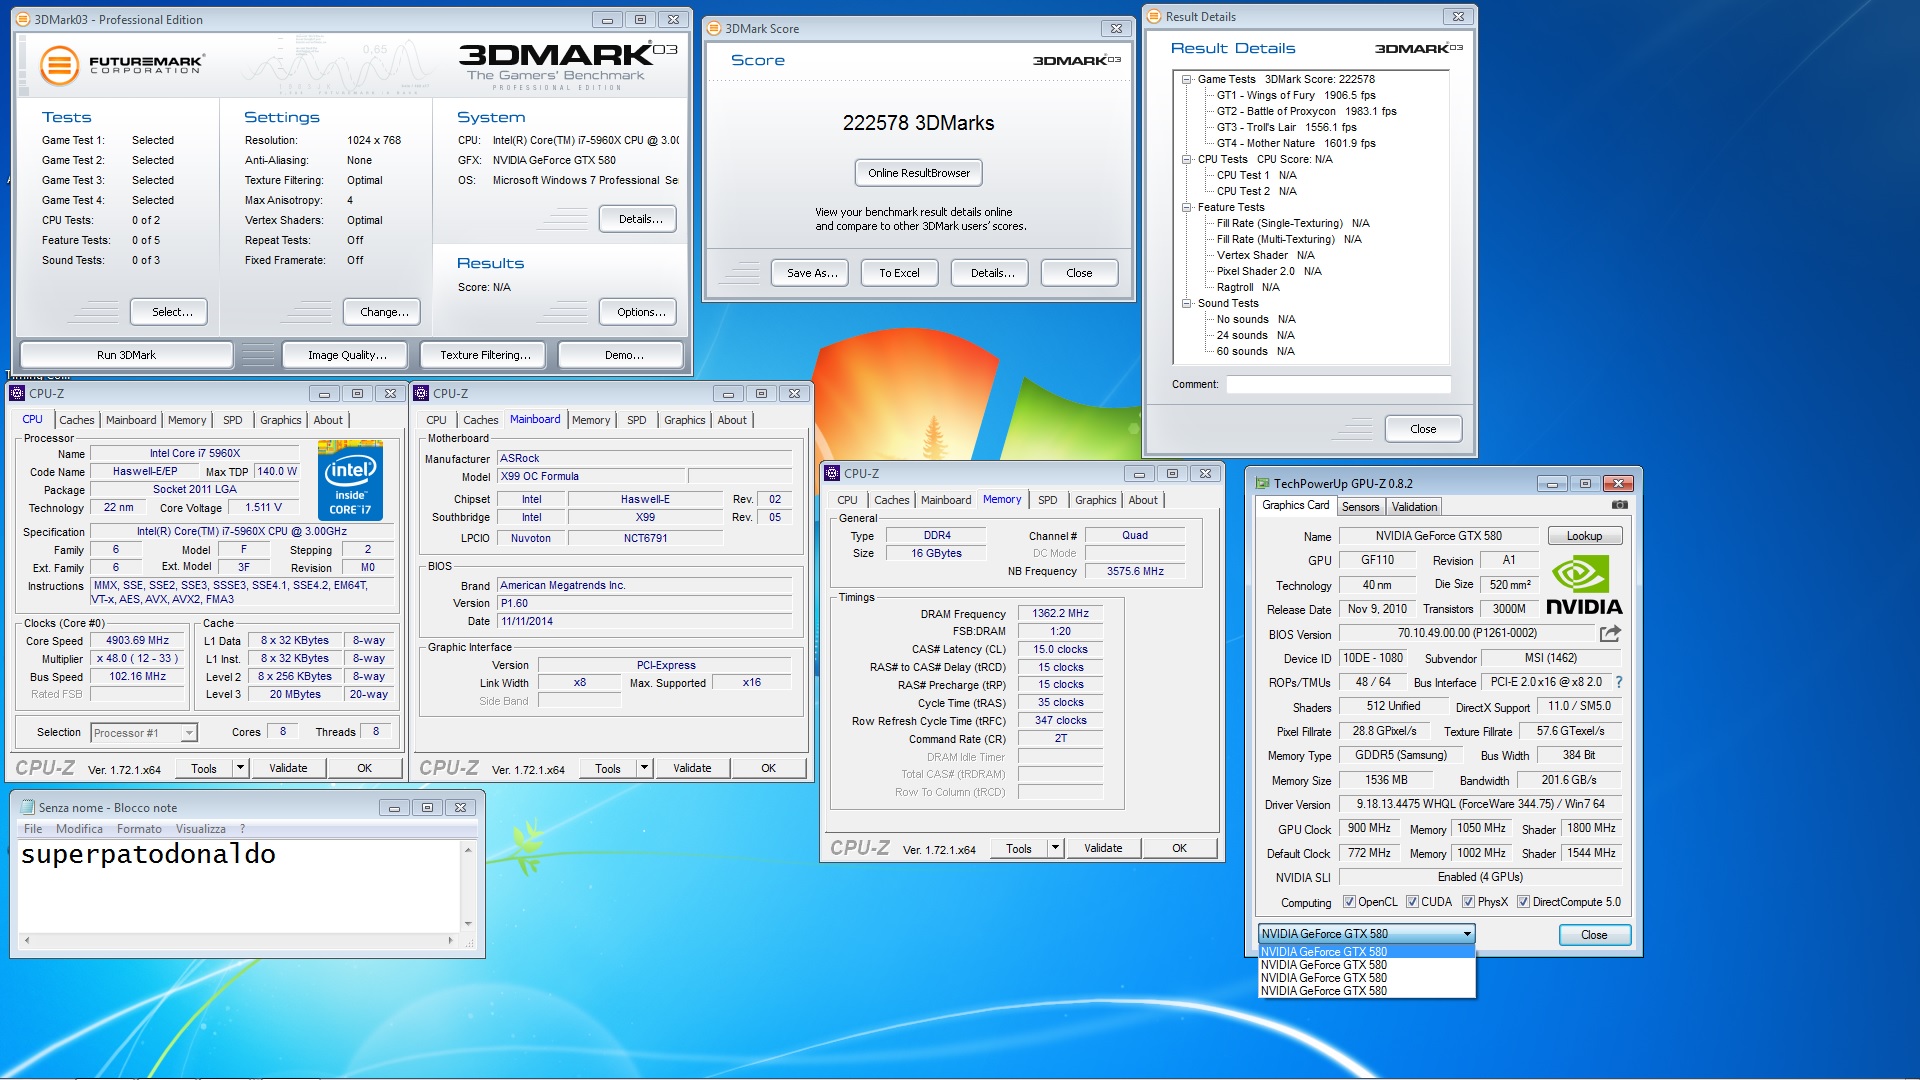Open the Validation tab in GPU-Z

point(1414,507)
